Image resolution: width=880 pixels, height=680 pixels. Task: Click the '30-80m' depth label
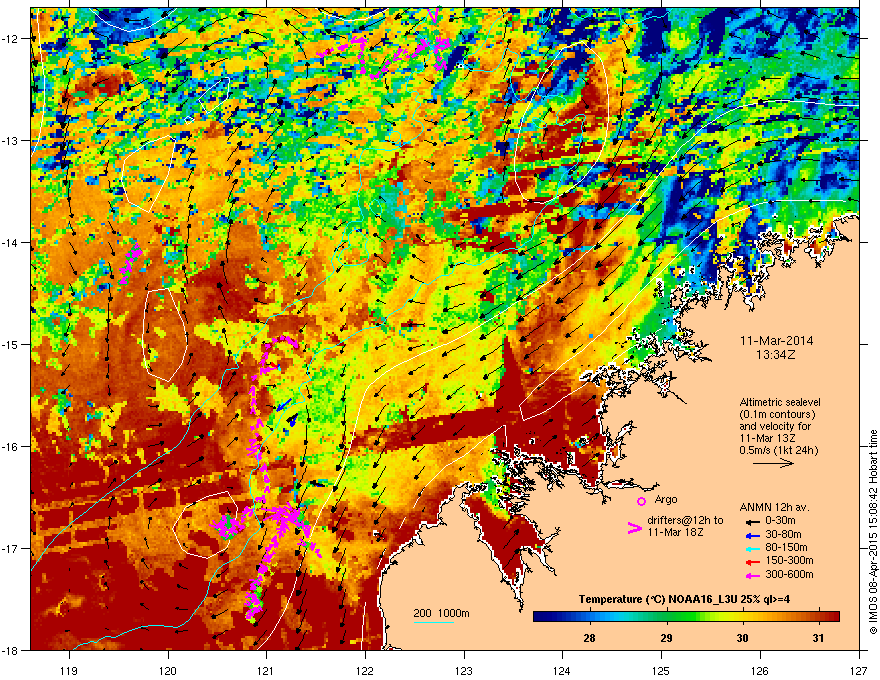(x=783, y=534)
